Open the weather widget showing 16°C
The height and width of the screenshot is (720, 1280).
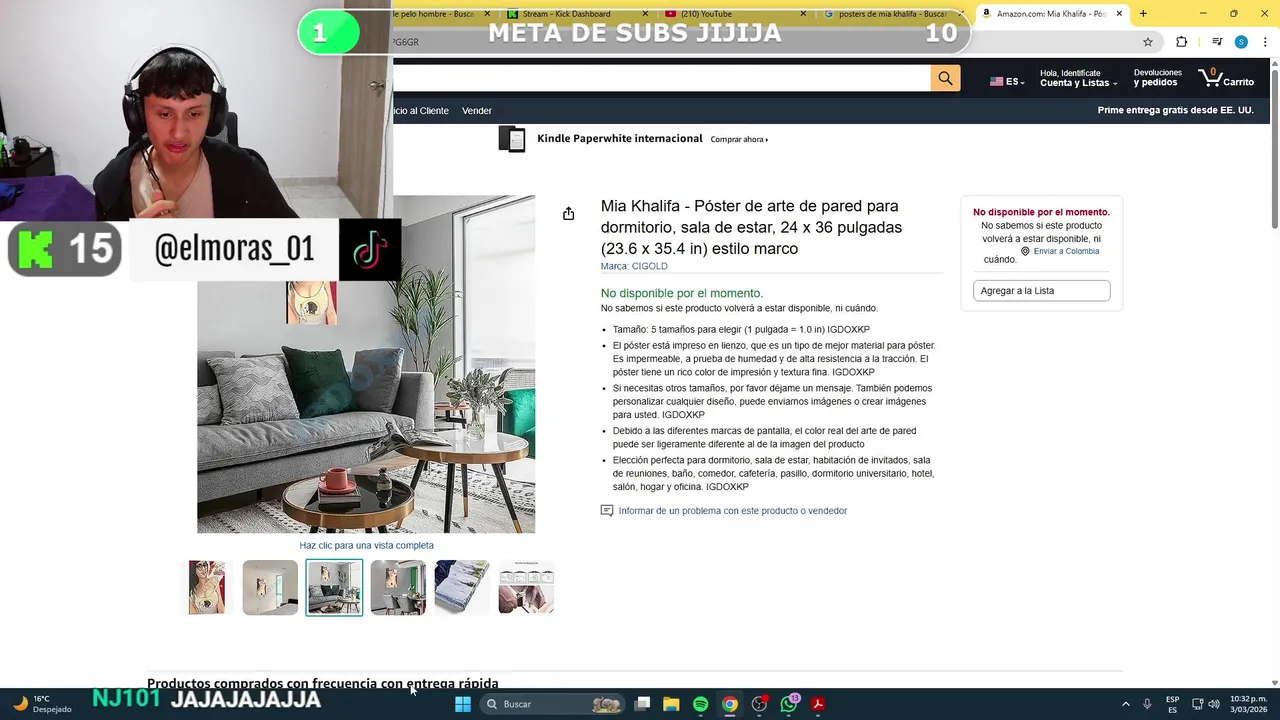[x=42, y=704]
